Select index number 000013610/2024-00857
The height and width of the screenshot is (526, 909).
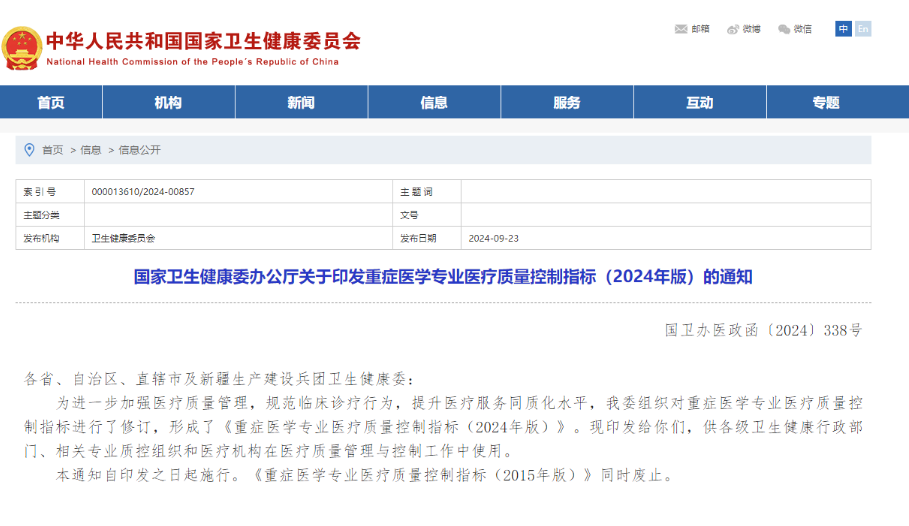tap(143, 191)
